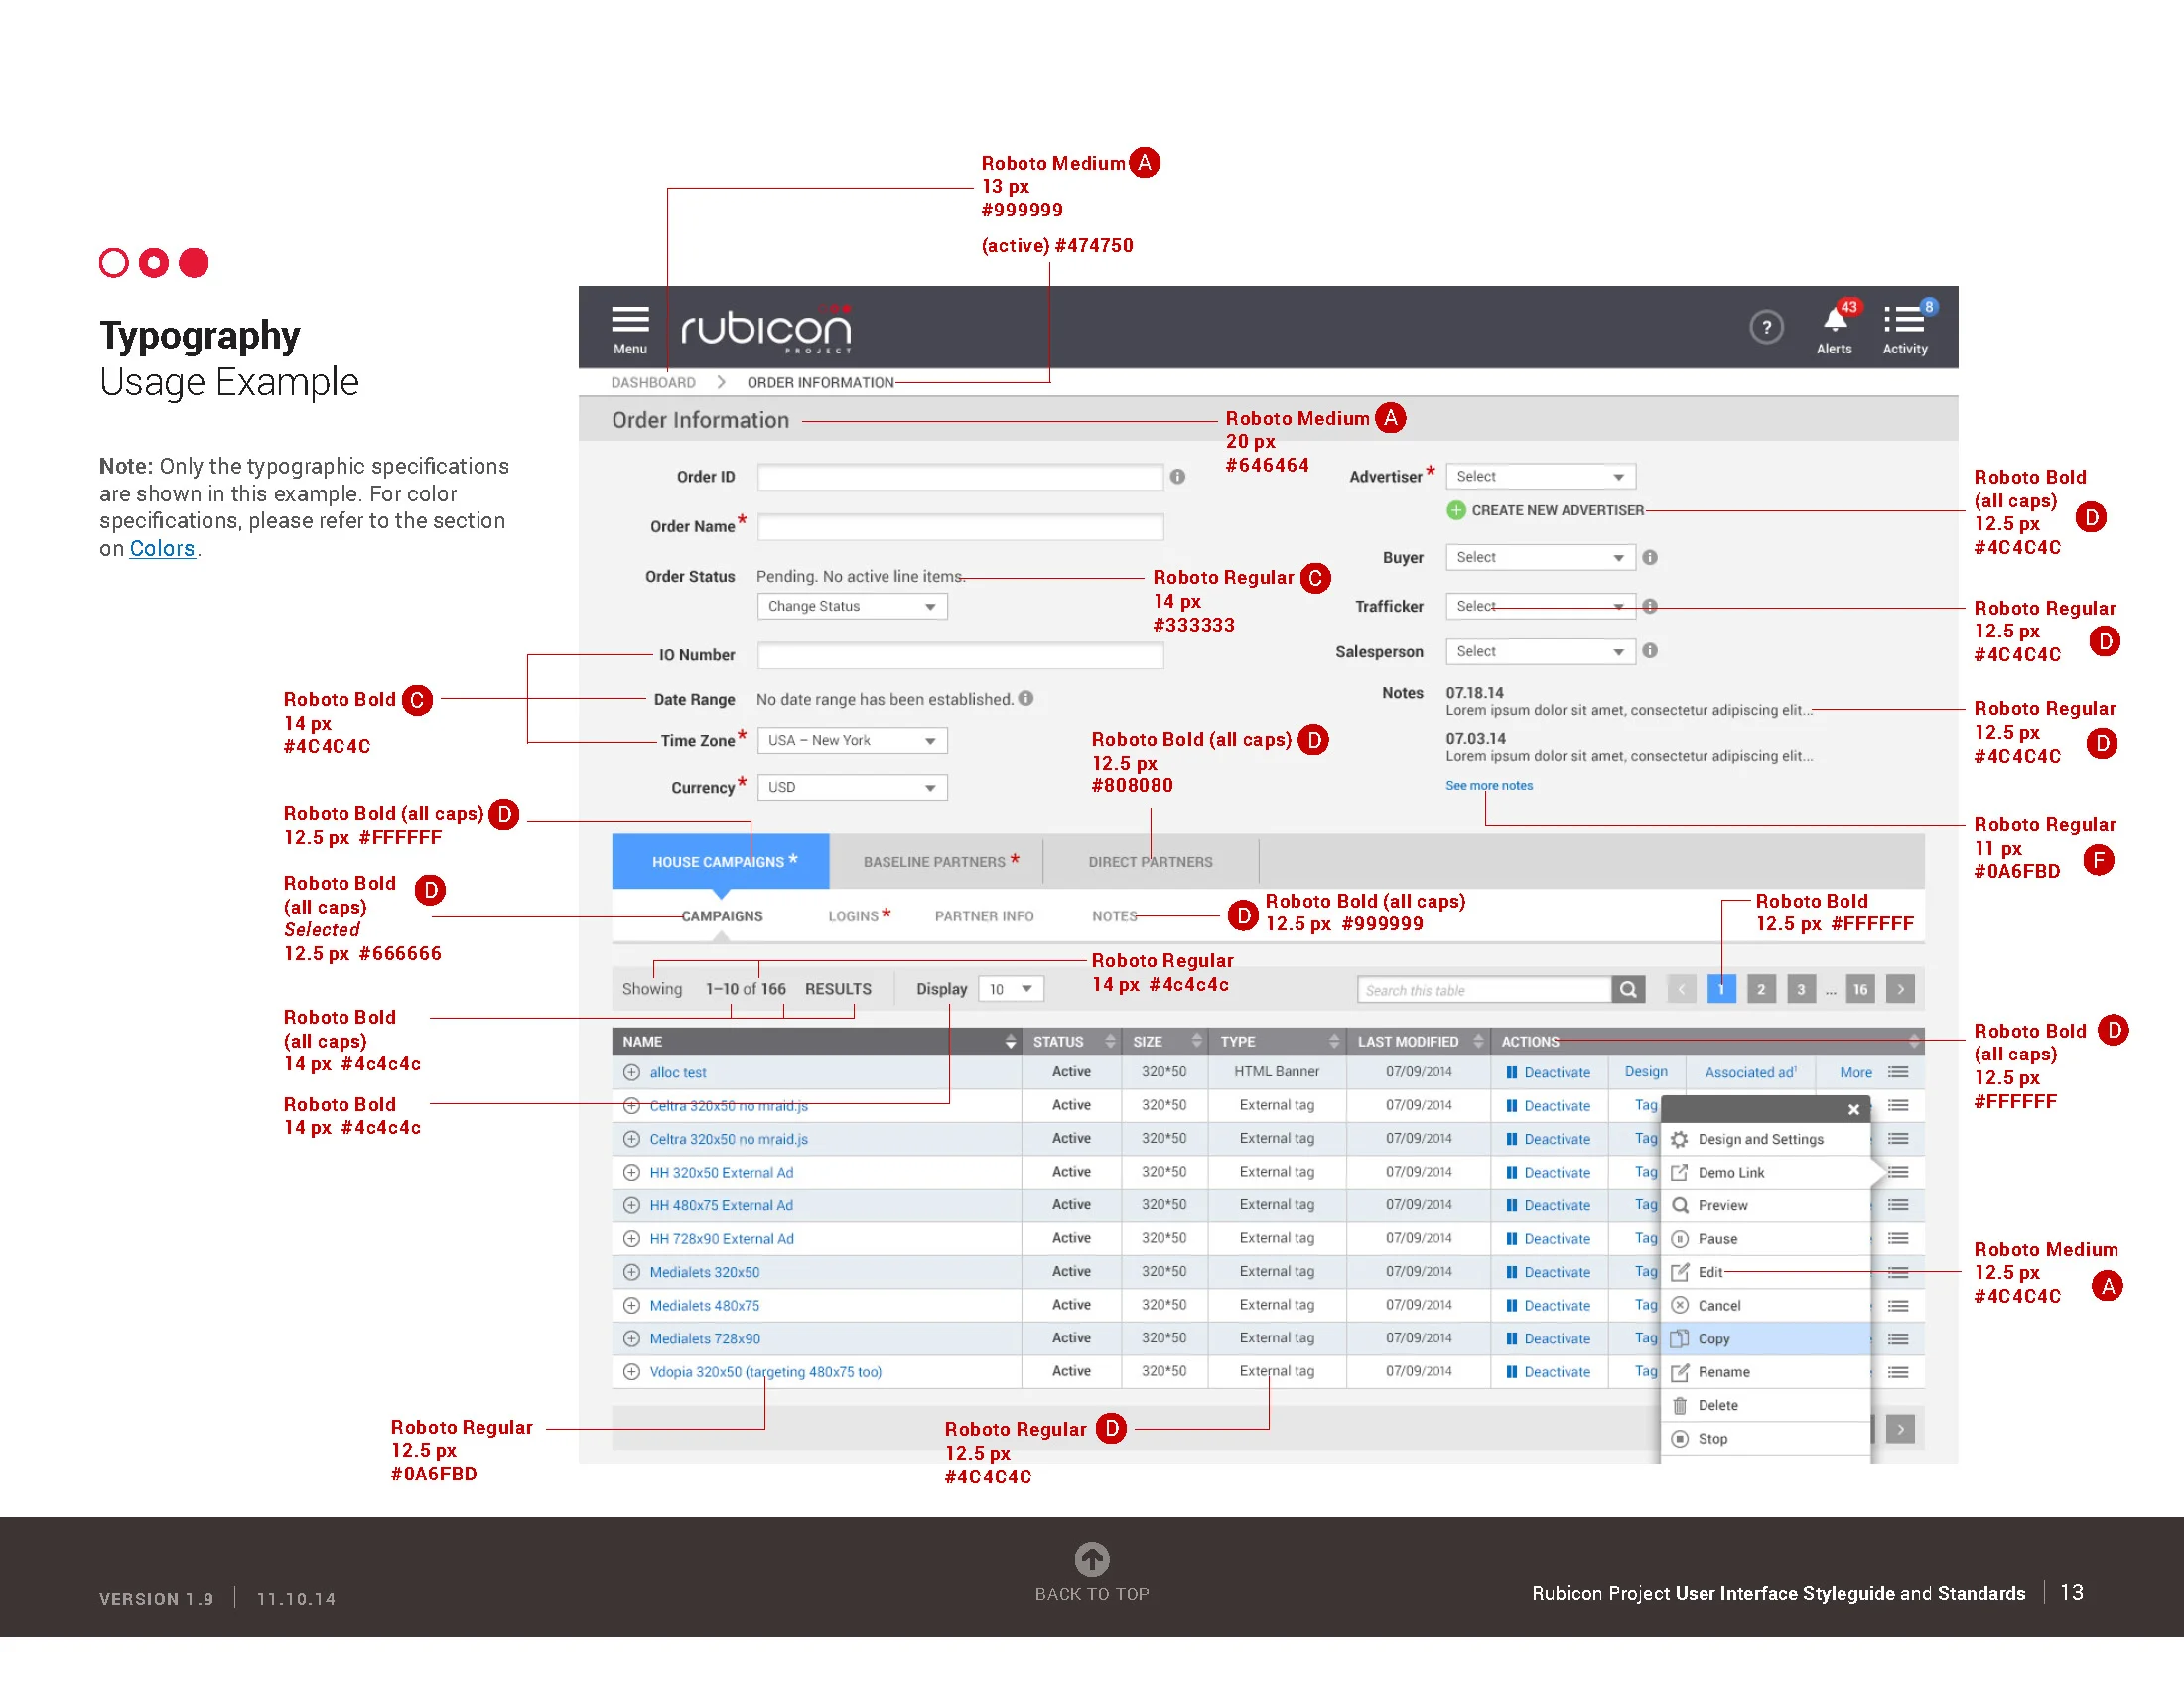Click the Rubicon Project logo

point(766,329)
